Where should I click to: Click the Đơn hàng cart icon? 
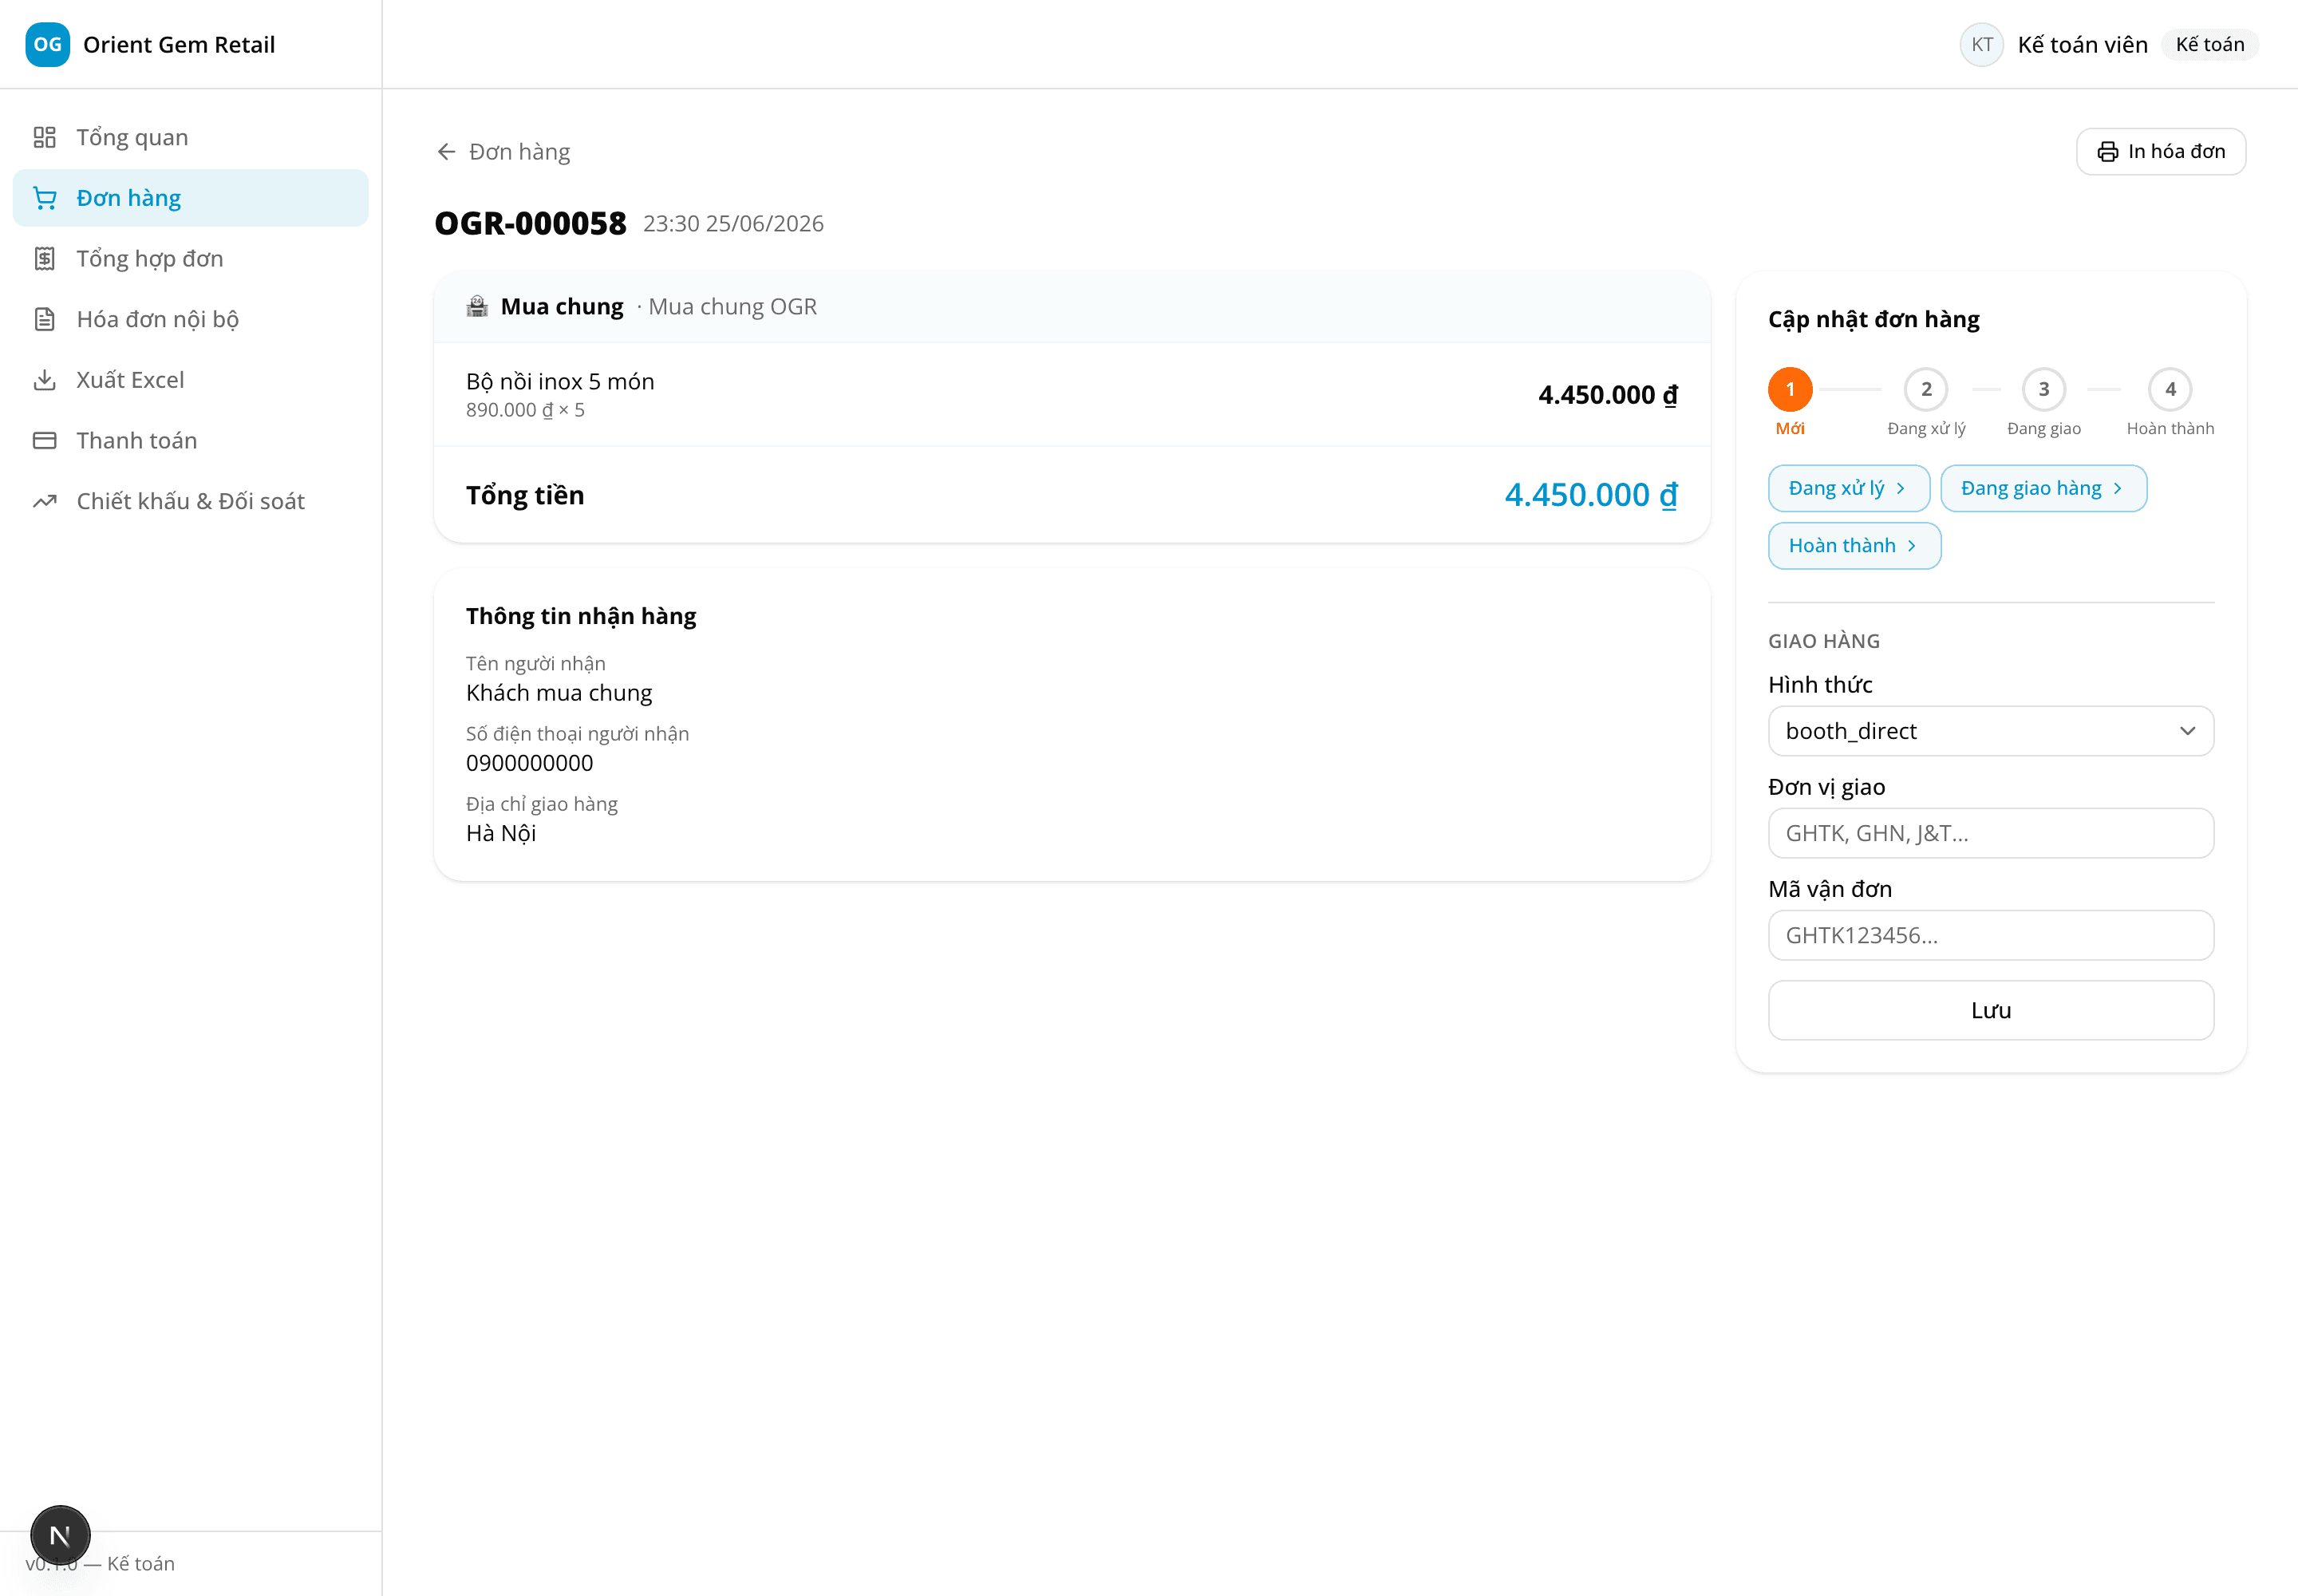point(44,198)
